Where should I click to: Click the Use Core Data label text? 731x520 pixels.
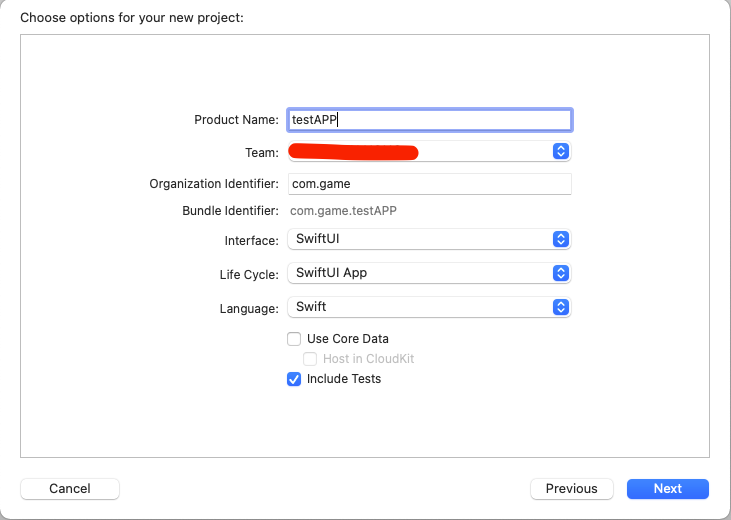point(348,339)
